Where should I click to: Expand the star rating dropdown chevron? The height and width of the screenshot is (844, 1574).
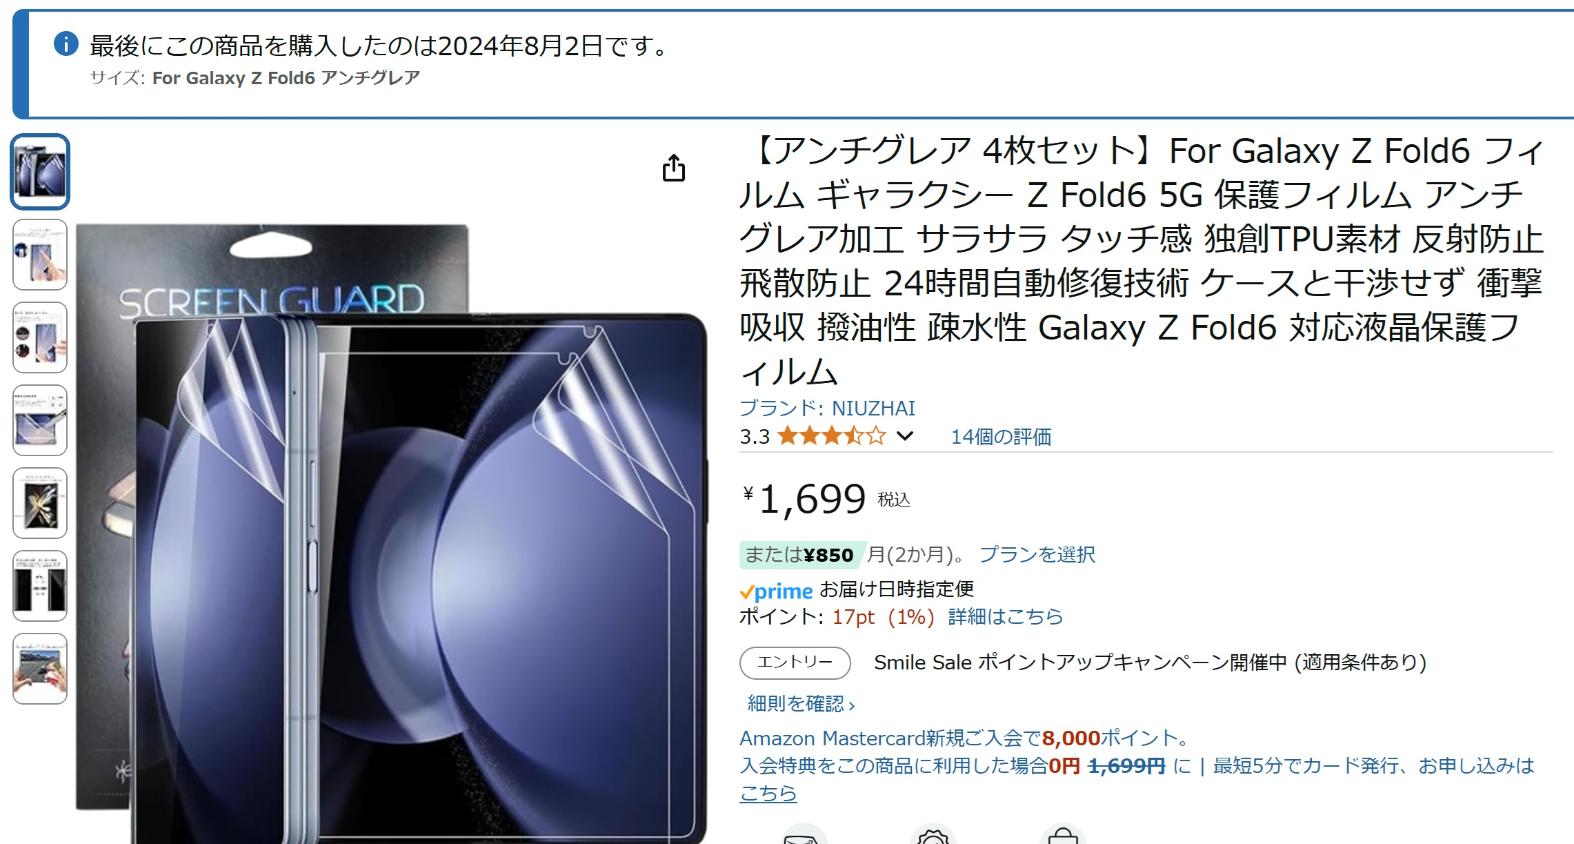click(x=905, y=436)
